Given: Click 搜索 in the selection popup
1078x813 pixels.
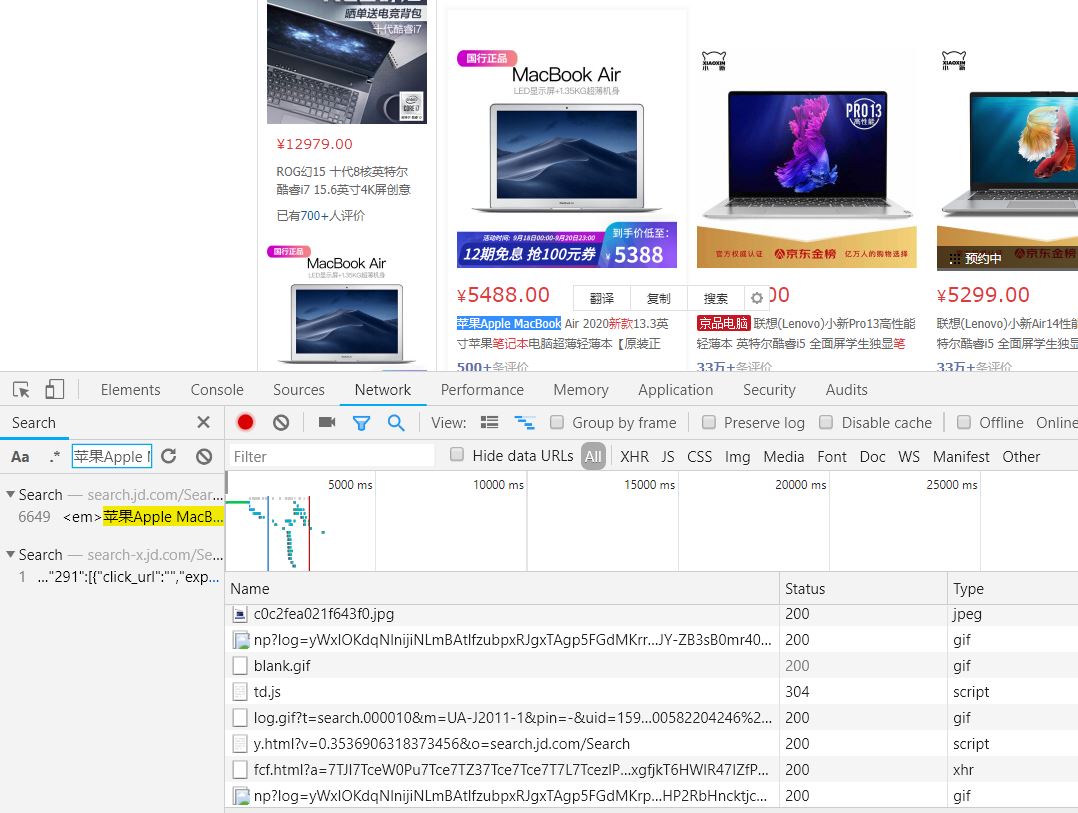Looking at the screenshot, I should pos(715,298).
